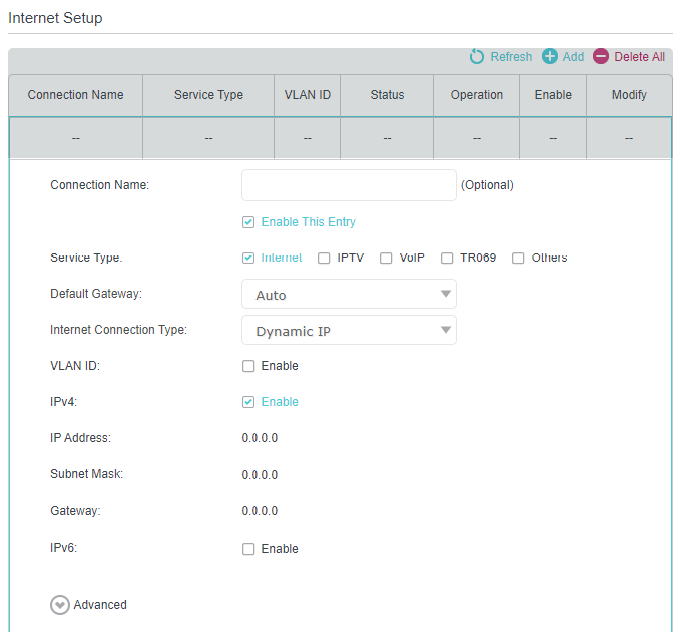Click the (Optional) hint text
The width and height of the screenshot is (679, 632).
[487, 185]
